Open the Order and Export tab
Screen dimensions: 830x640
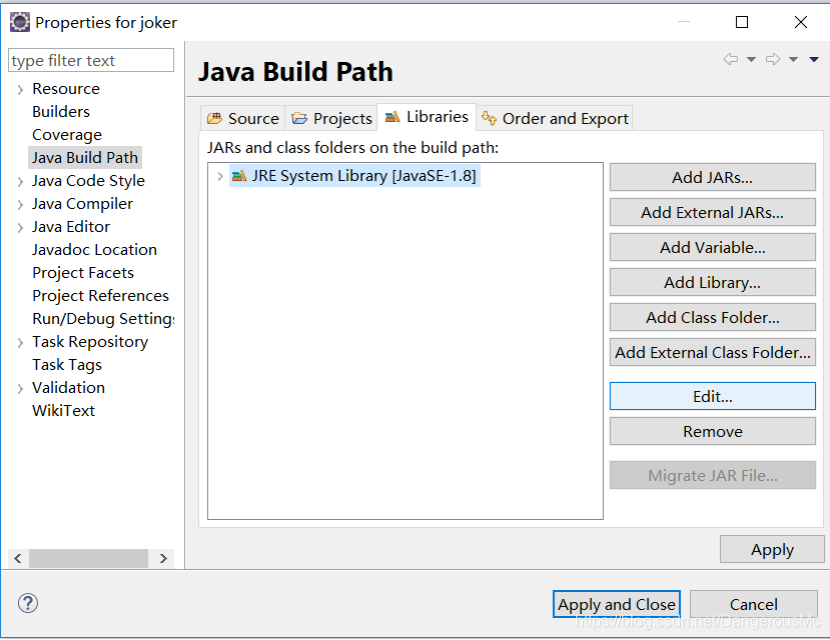point(555,118)
